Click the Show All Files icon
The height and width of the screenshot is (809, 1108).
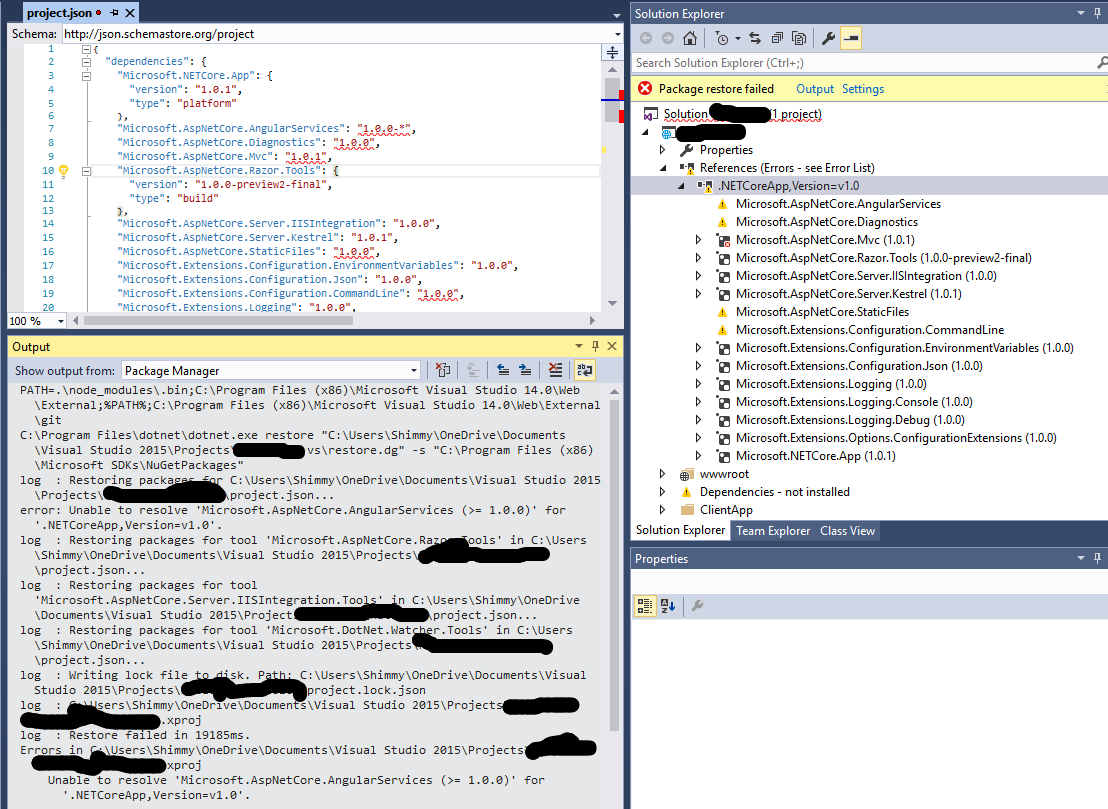tap(799, 38)
